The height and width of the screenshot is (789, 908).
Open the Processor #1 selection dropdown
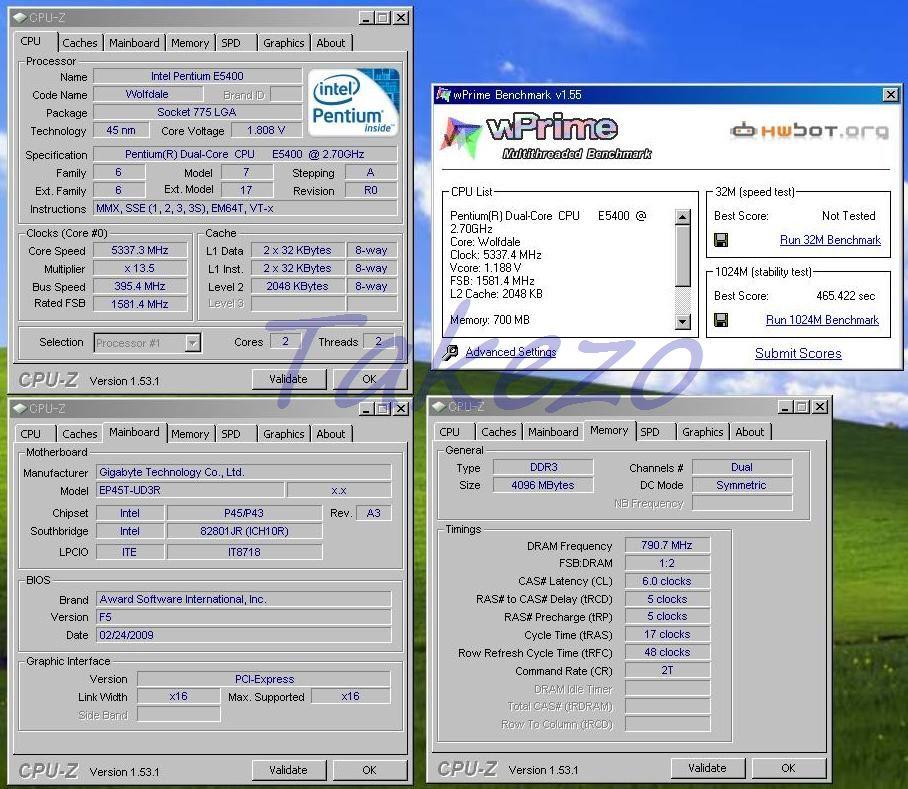tap(193, 343)
